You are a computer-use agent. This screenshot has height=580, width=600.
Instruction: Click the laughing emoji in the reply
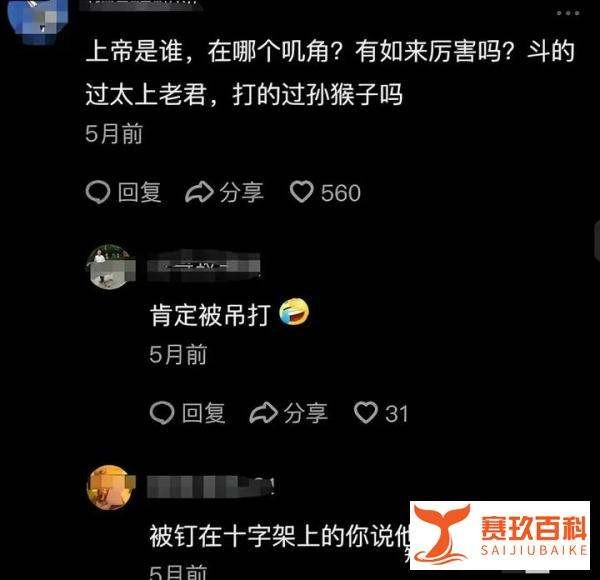(294, 313)
